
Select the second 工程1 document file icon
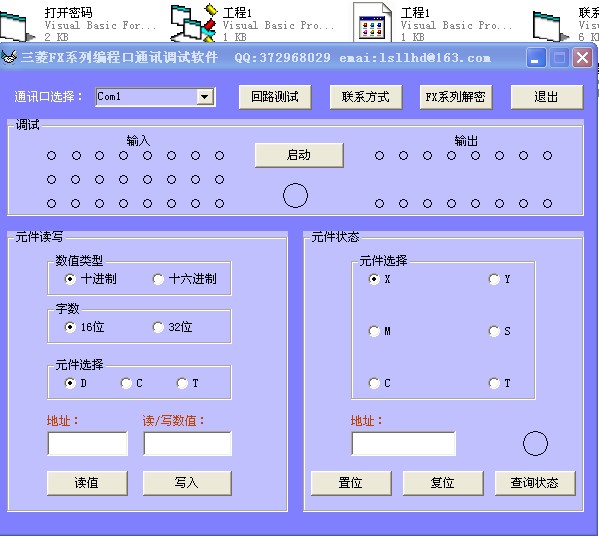click(372, 23)
